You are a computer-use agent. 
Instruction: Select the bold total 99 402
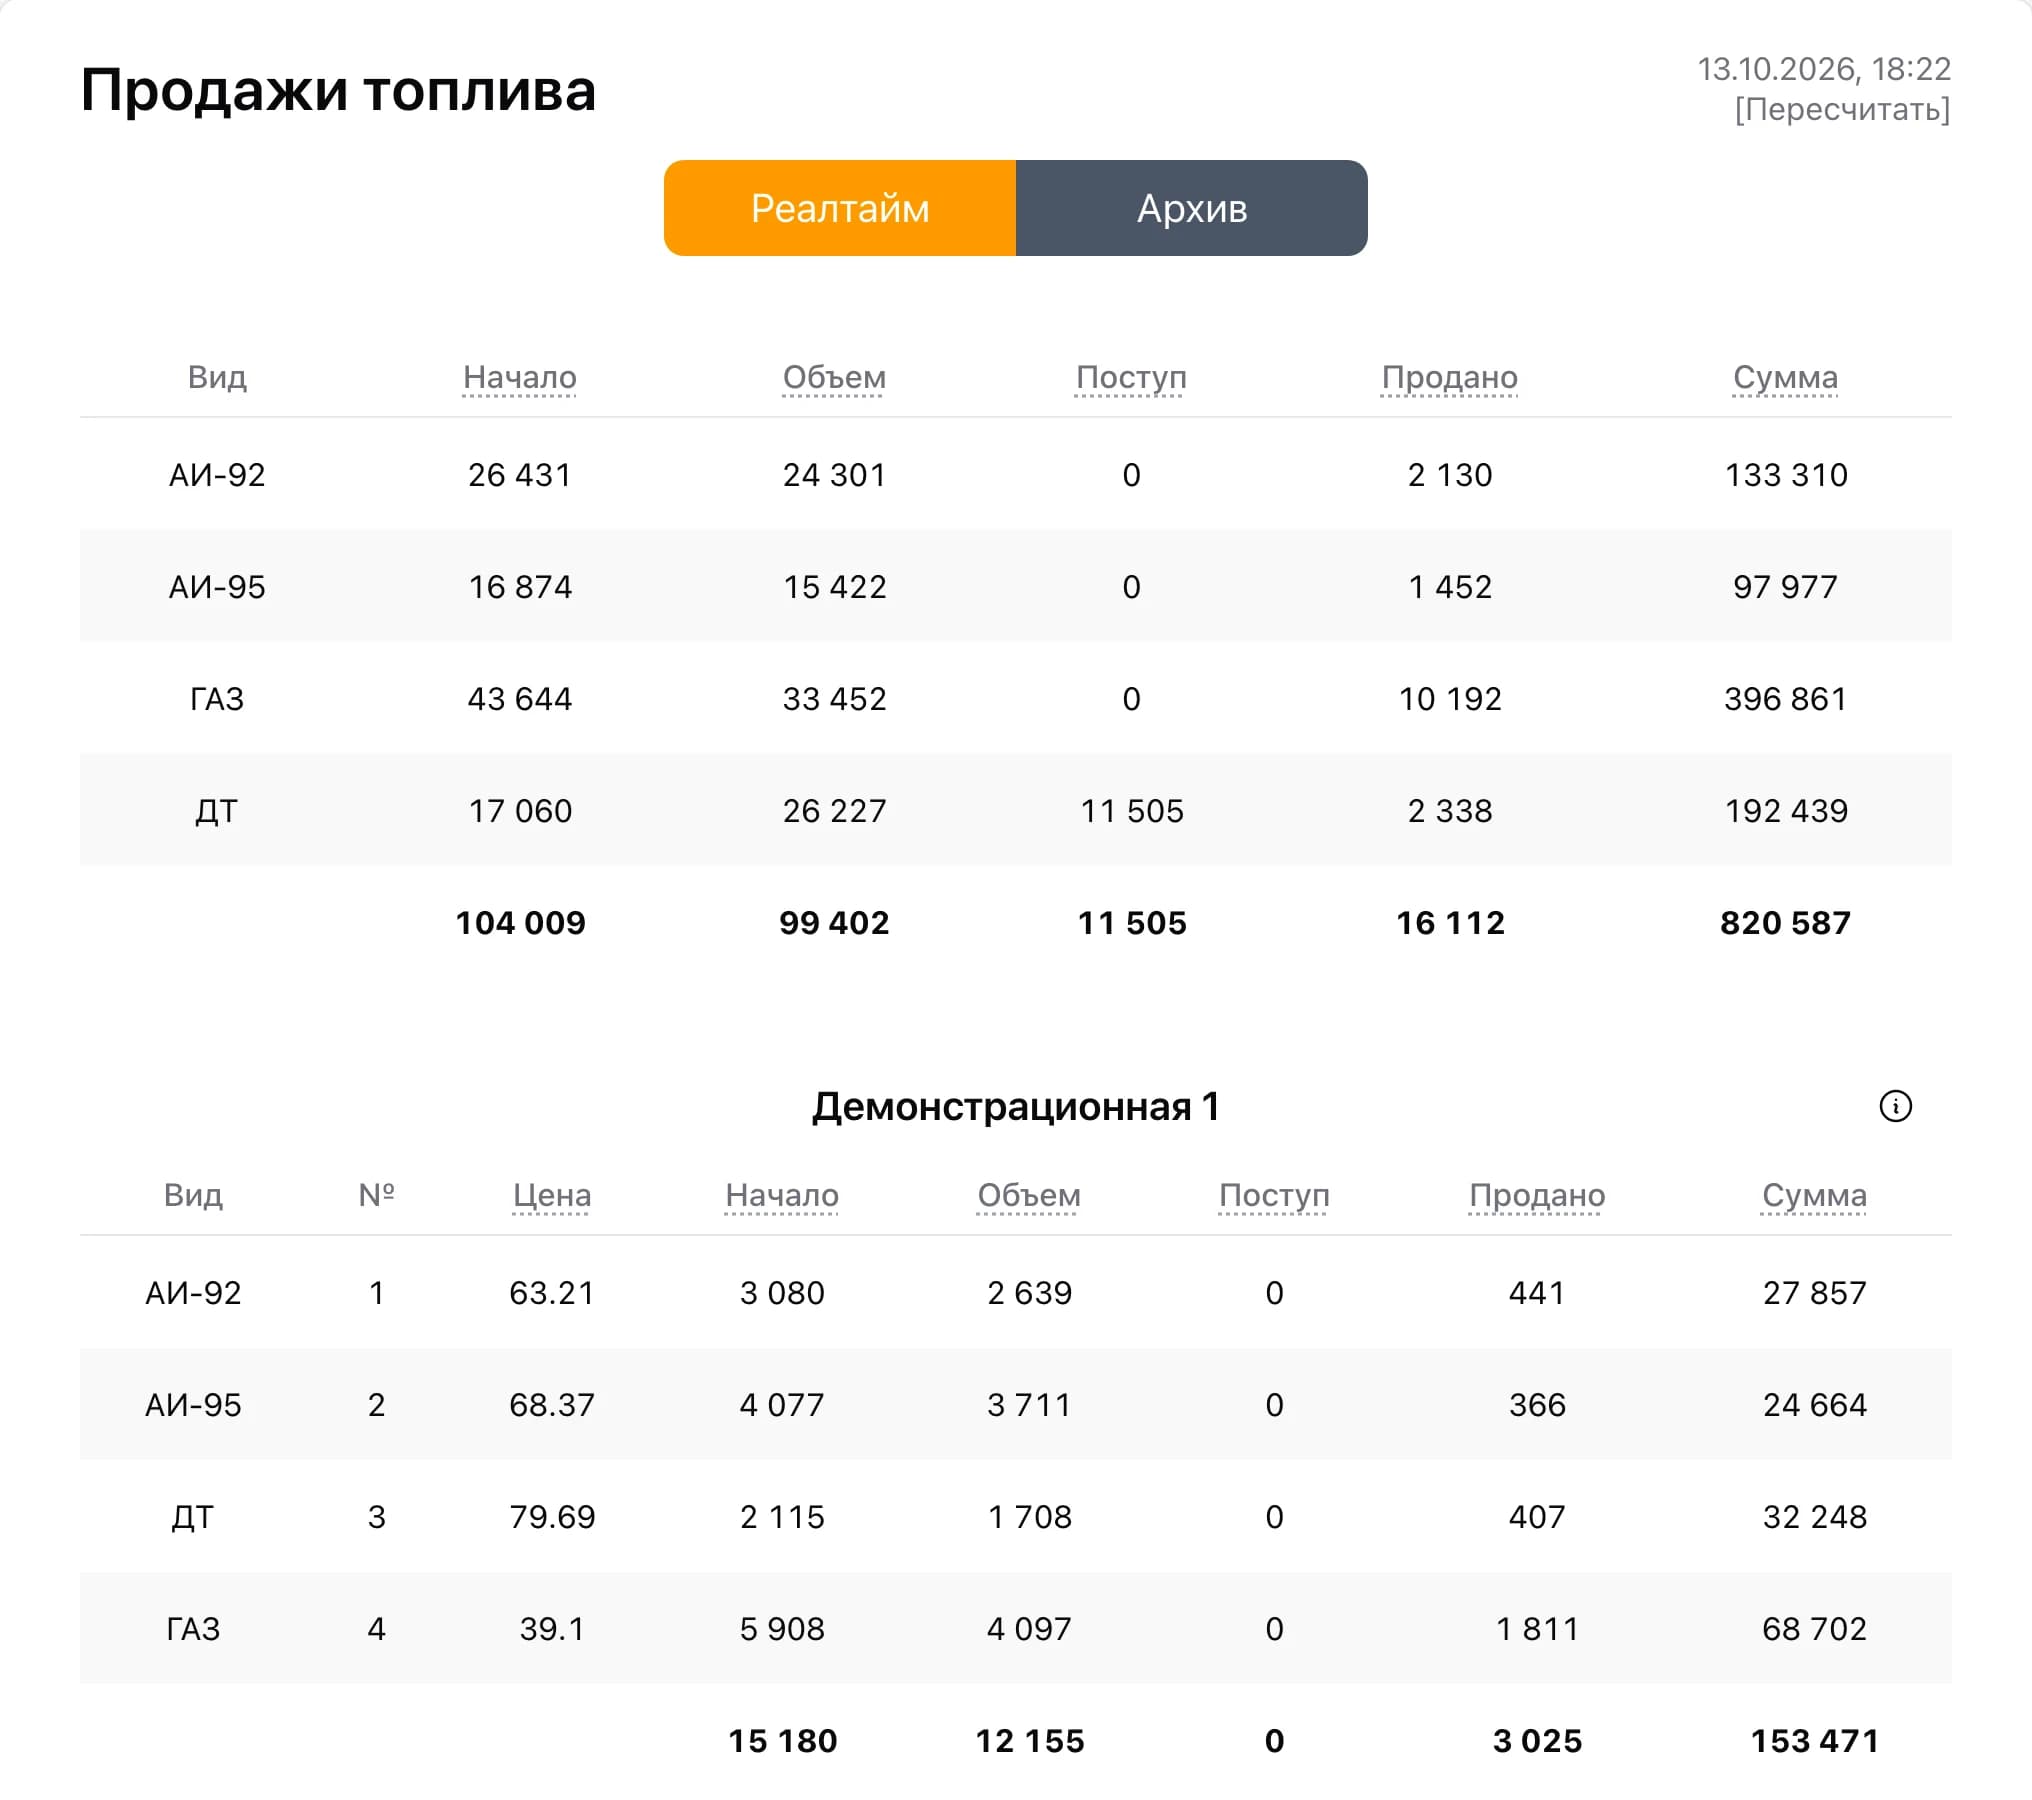click(x=834, y=923)
